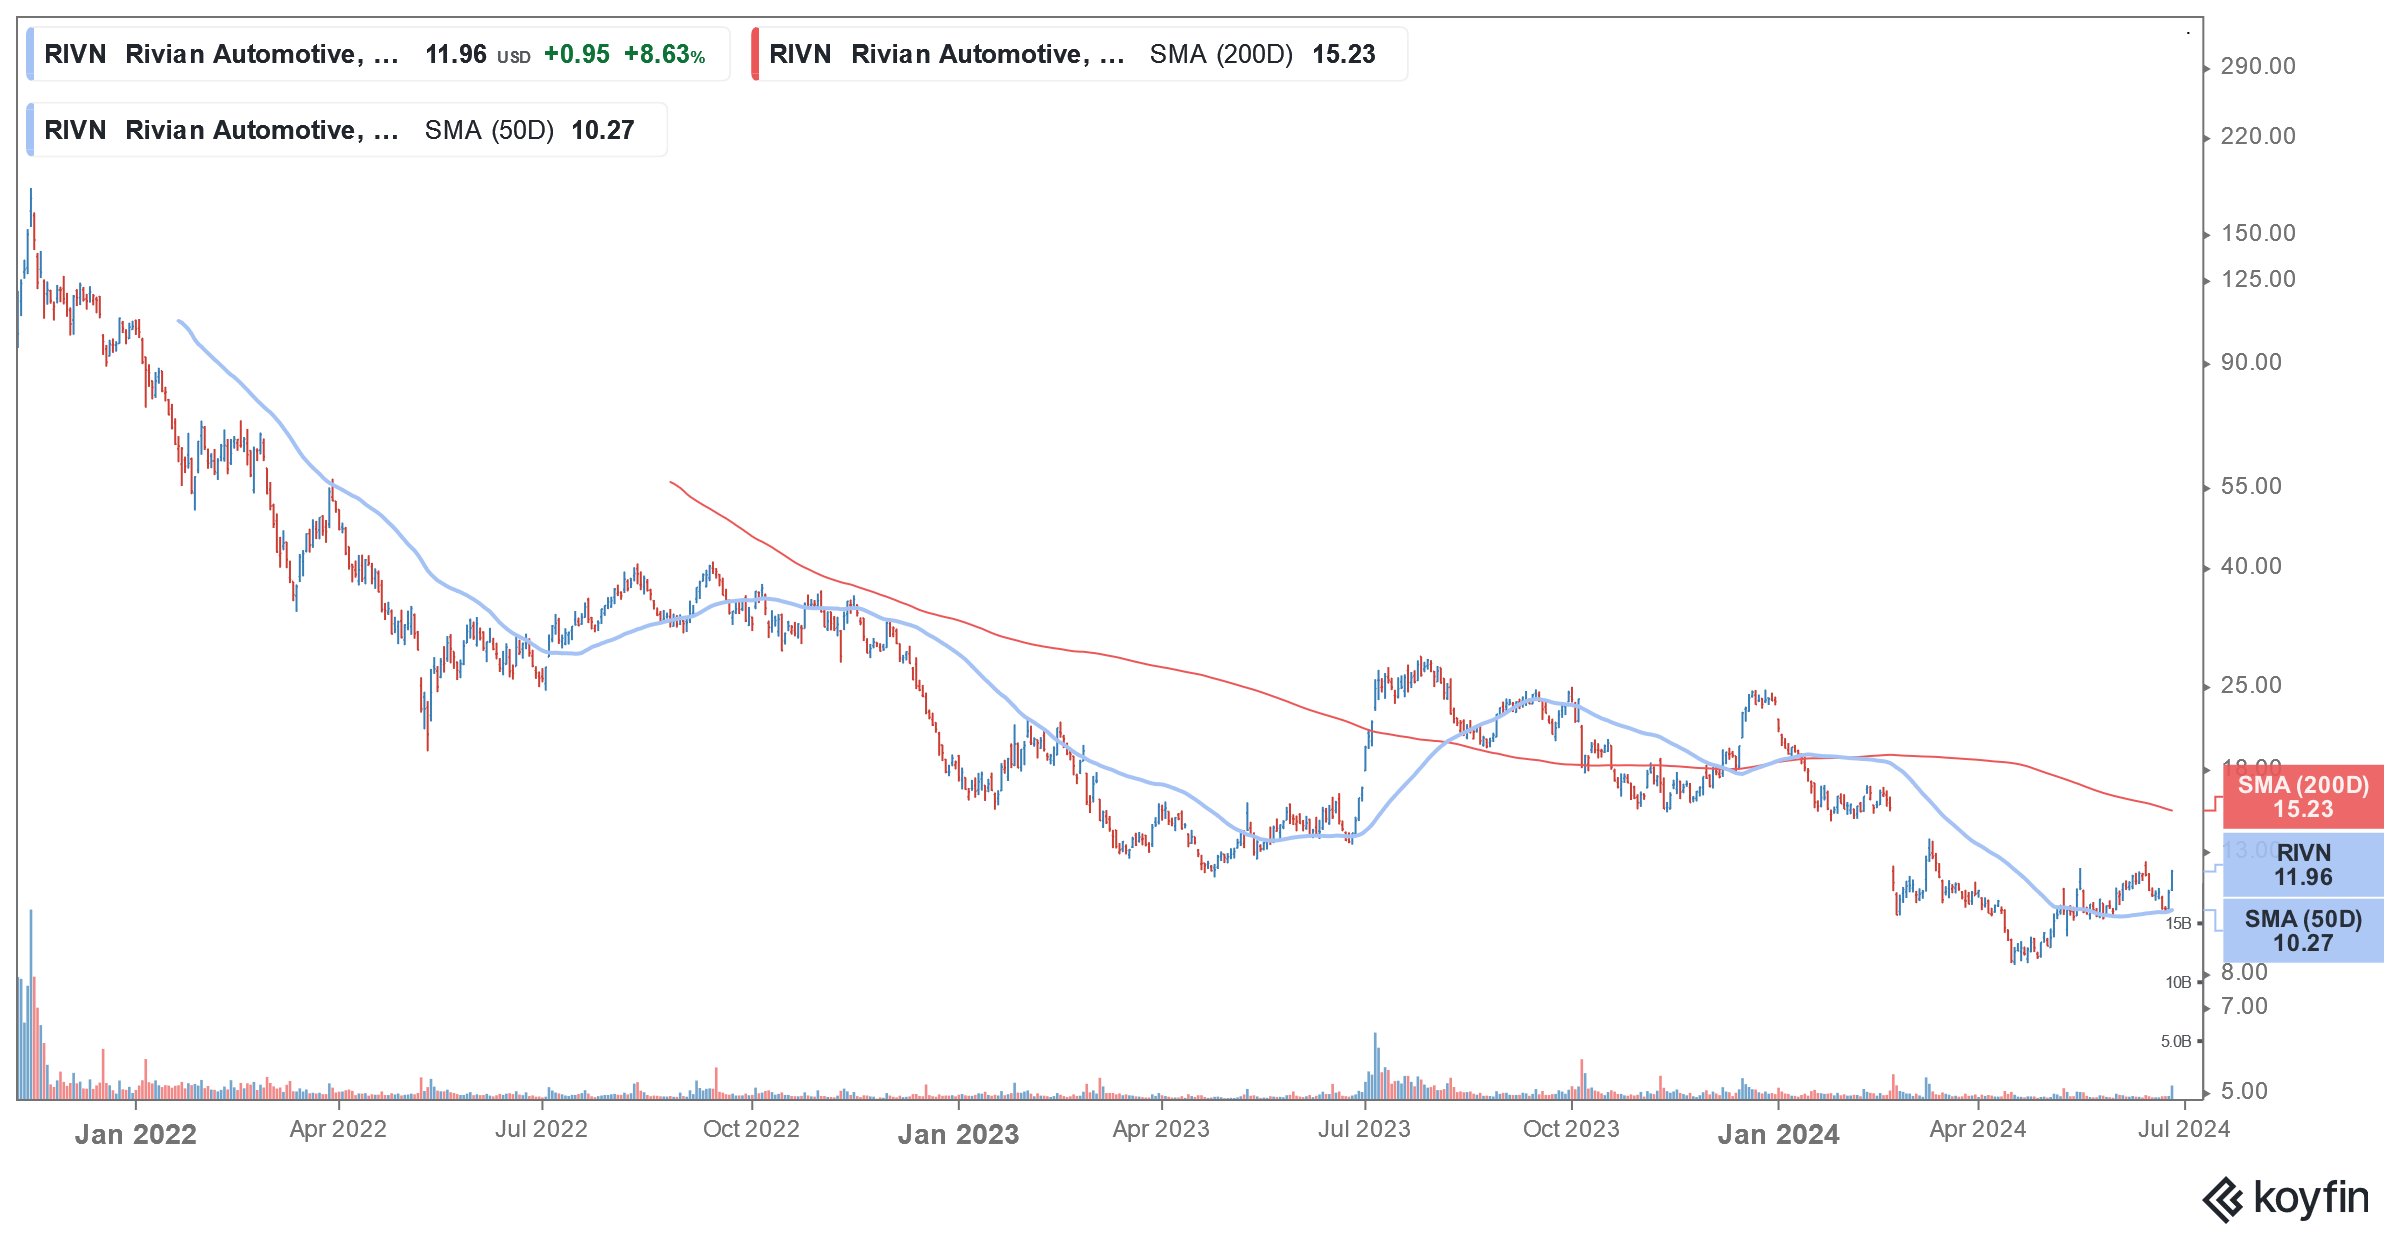Click the Jul 2024 date axis label

click(x=2184, y=1129)
